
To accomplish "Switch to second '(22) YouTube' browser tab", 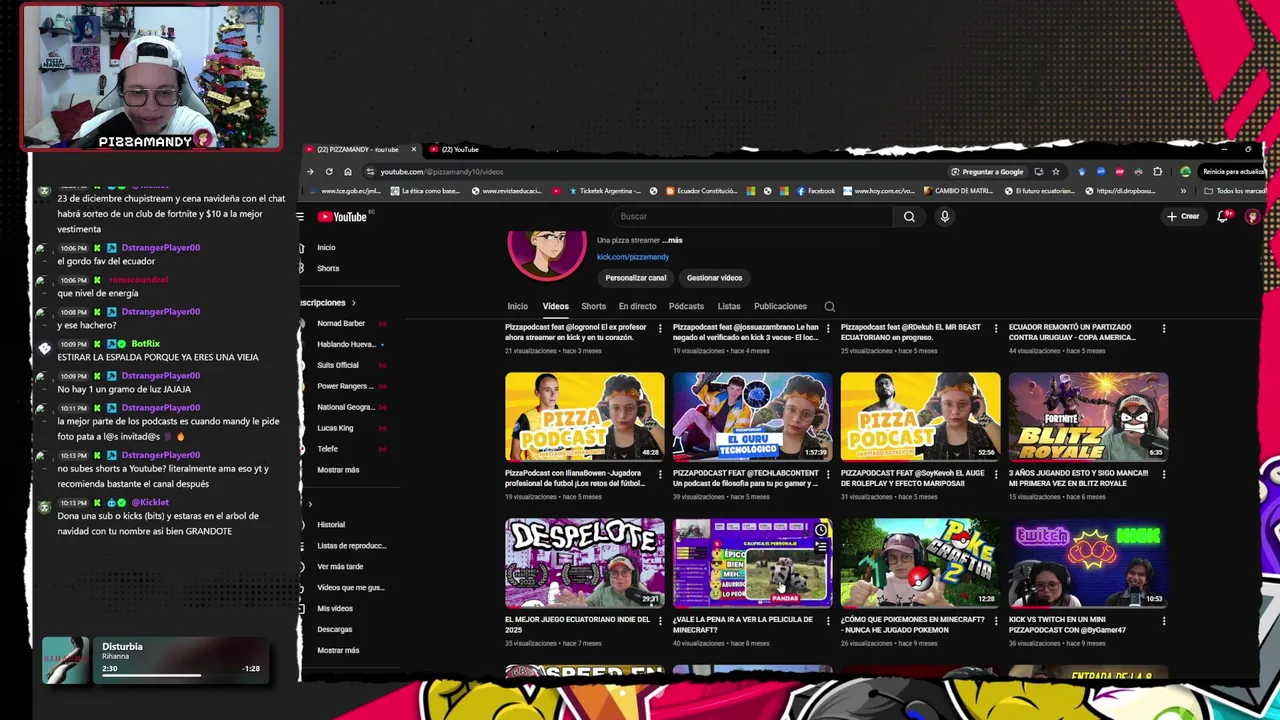I will coord(460,150).
